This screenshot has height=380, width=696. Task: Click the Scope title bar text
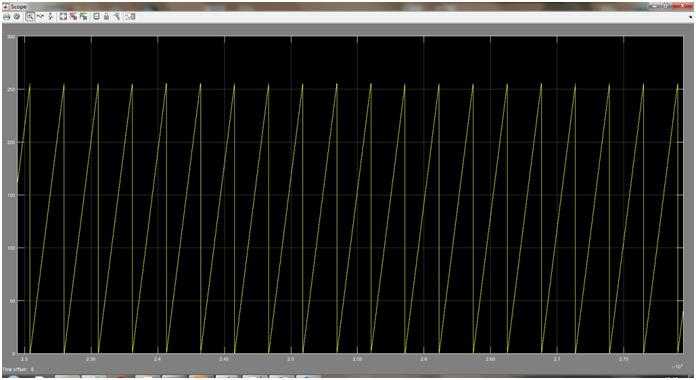point(19,7)
